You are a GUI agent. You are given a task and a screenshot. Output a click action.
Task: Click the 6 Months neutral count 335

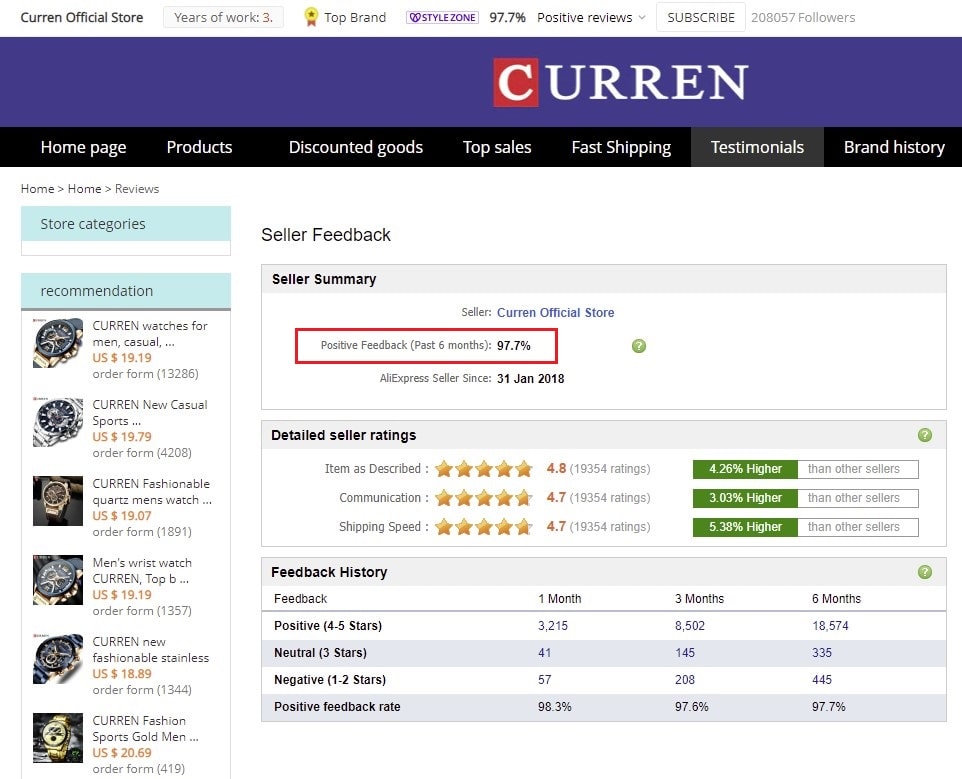point(822,653)
